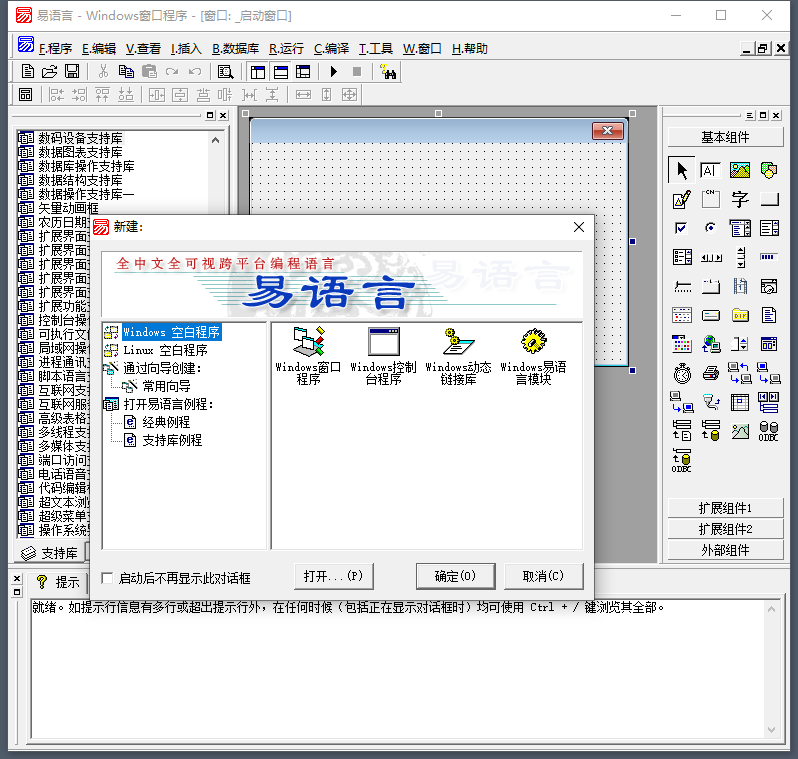Choose Windows控制台程序 project icon

383,355
